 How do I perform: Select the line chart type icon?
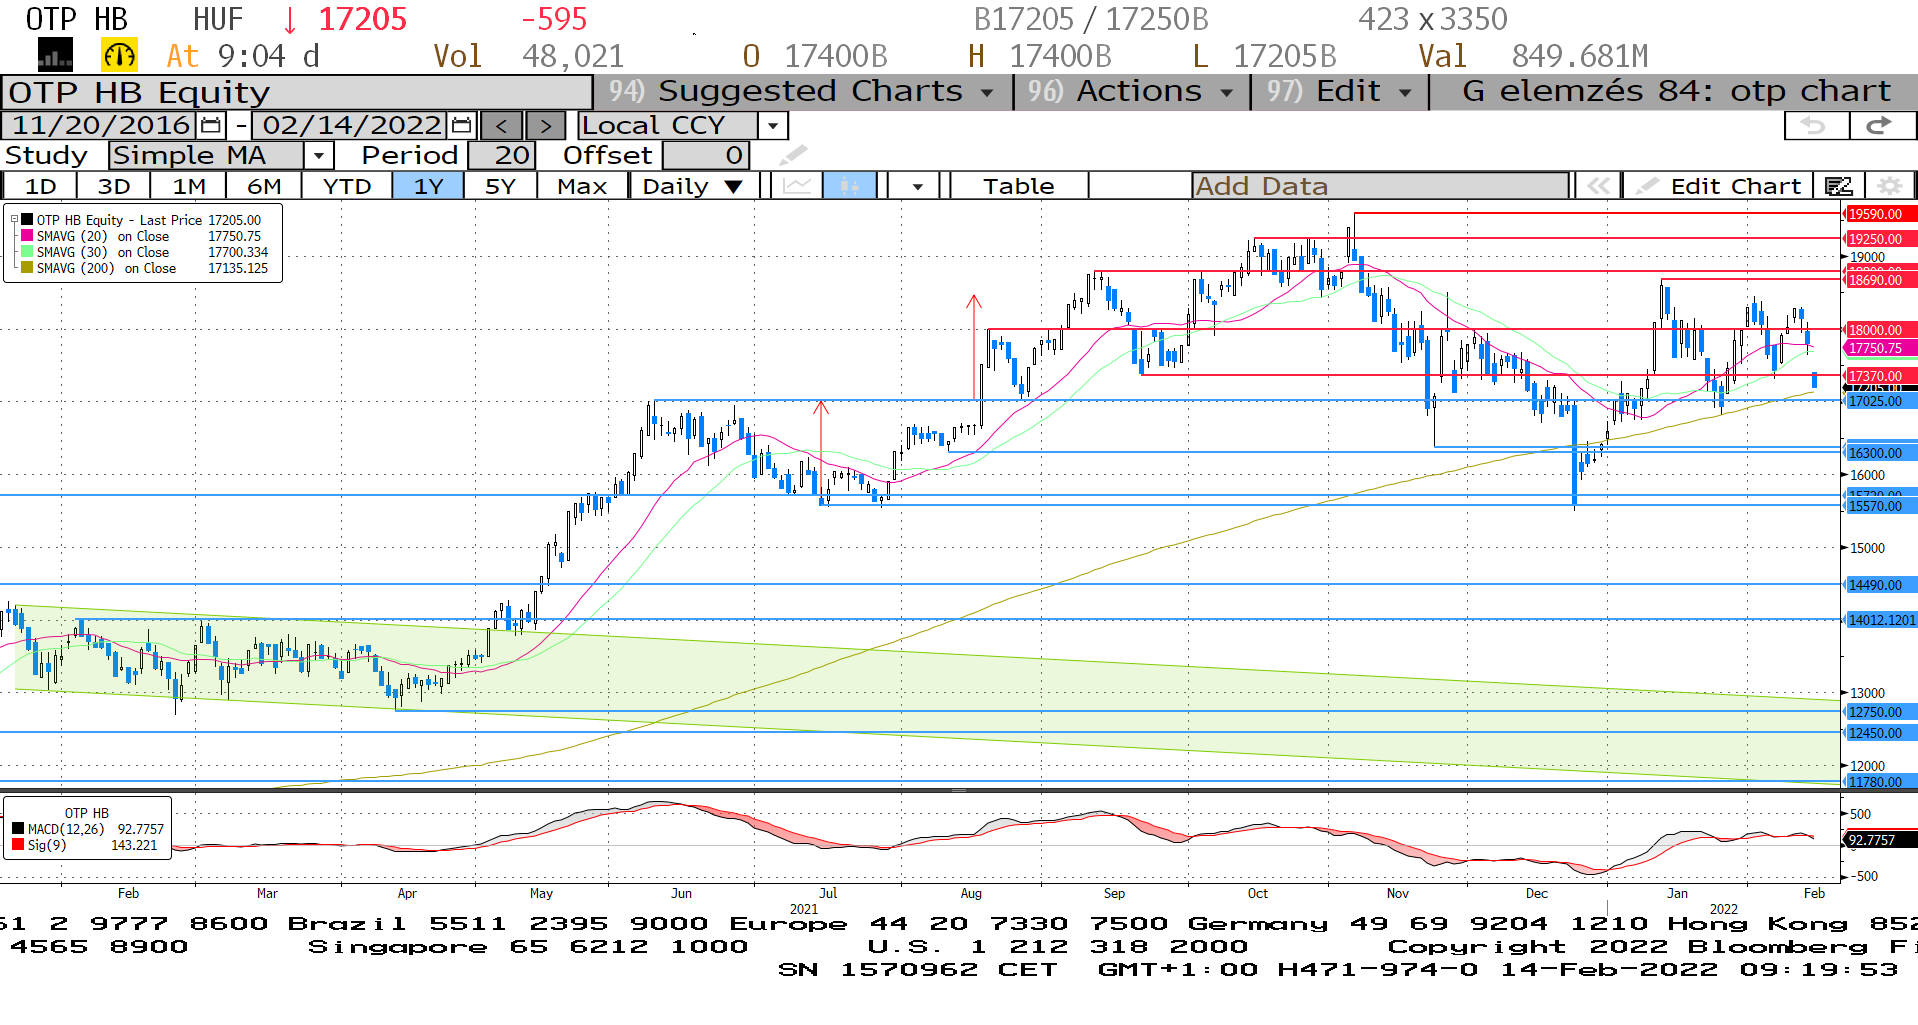pyautogui.click(x=797, y=186)
